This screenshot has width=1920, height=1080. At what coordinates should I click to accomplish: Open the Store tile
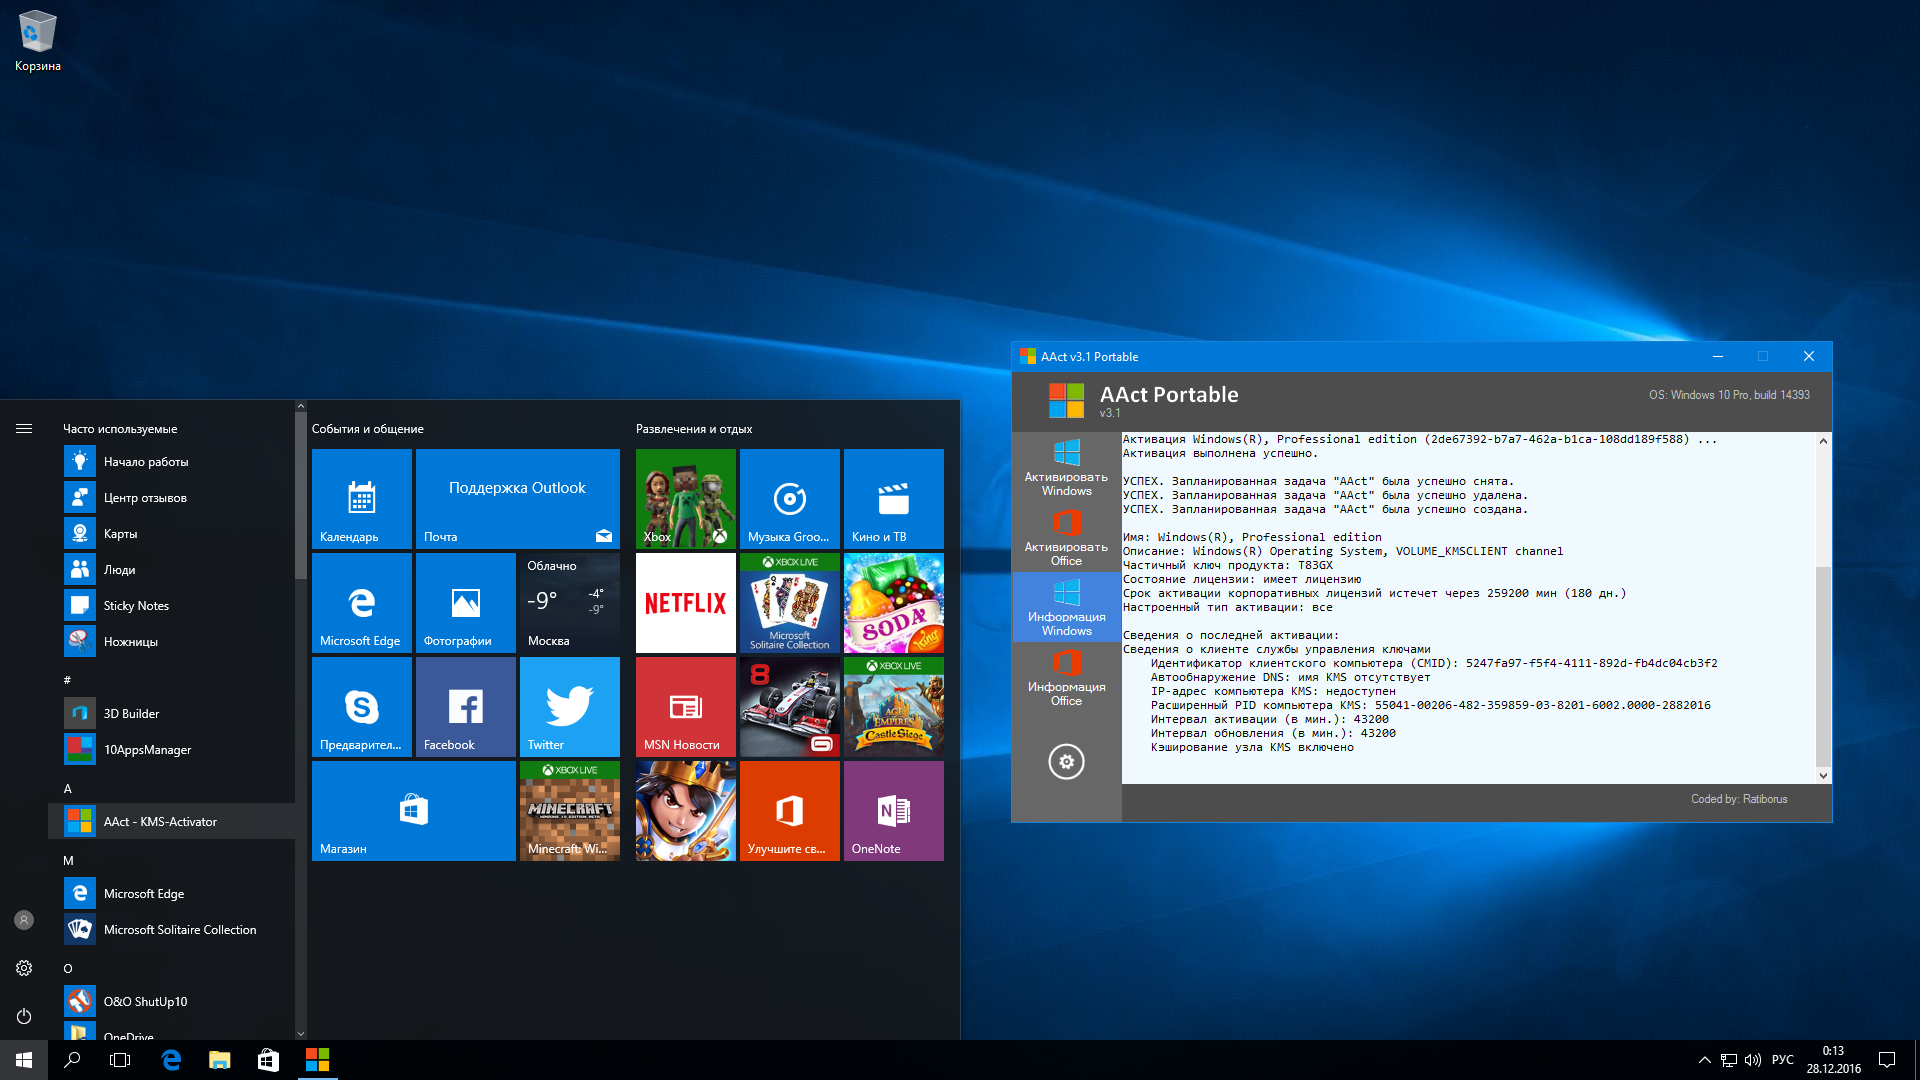point(413,811)
